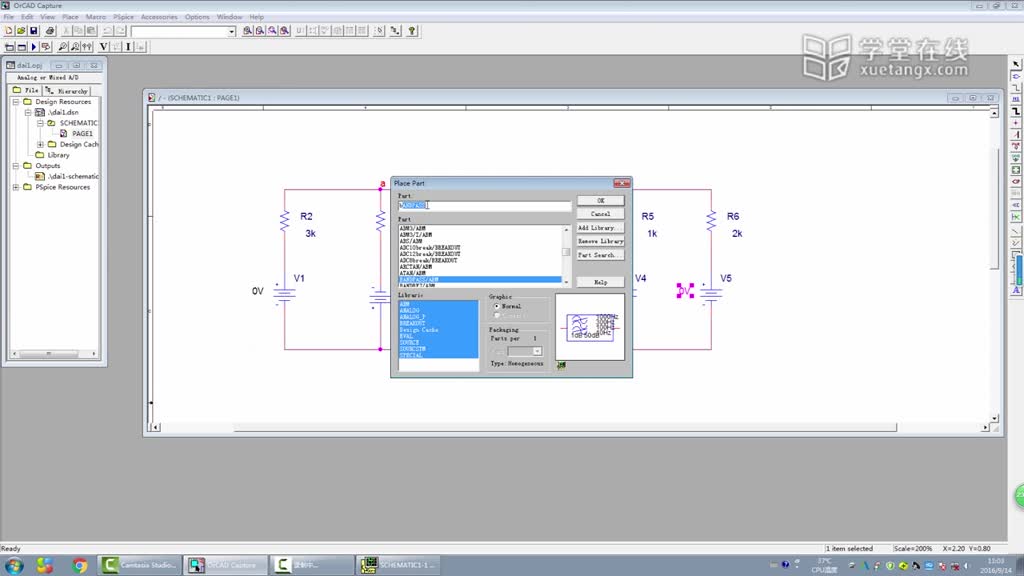Click the View Simulation Results icon
Viewport: 1024px width, 576px height.
click(x=46, y=46)
